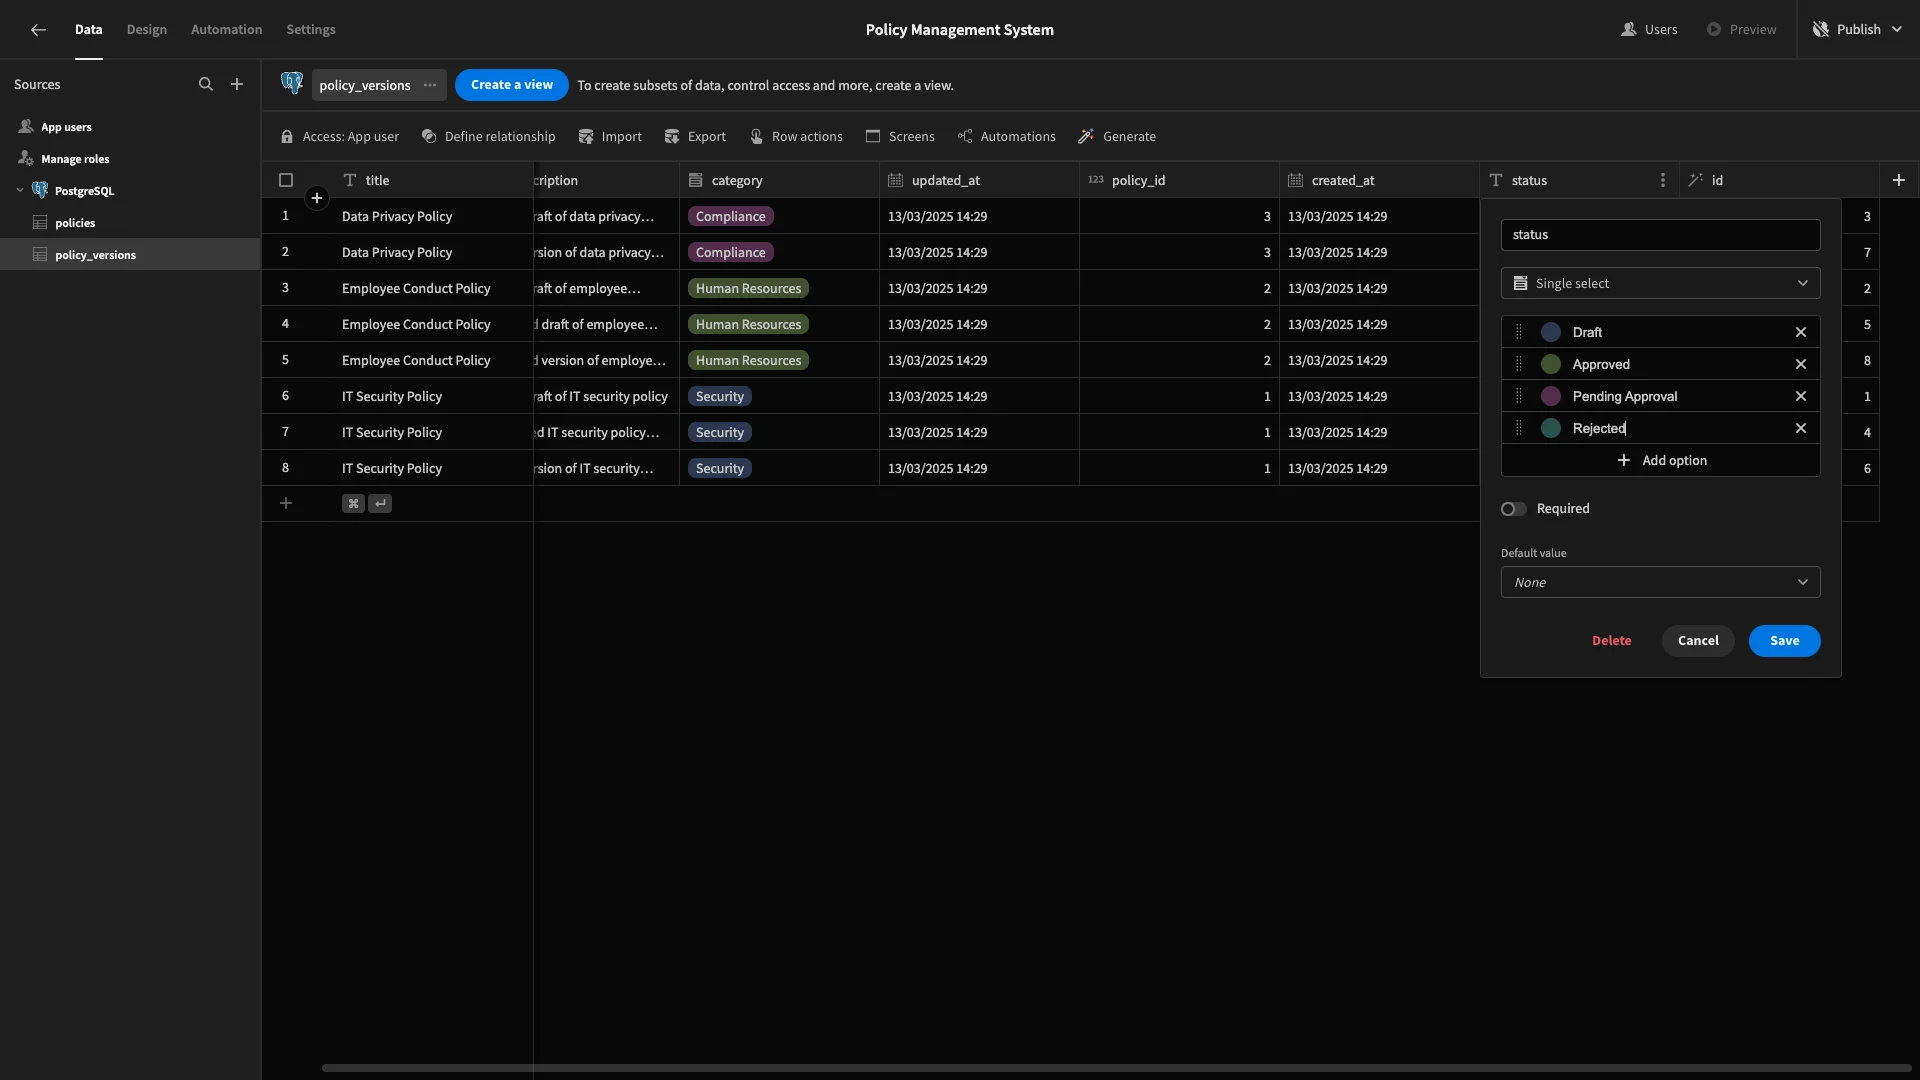Click the id column header
This screenshot has width=1920, height=1080.
pyautogui.click(x=1779, y=180)
